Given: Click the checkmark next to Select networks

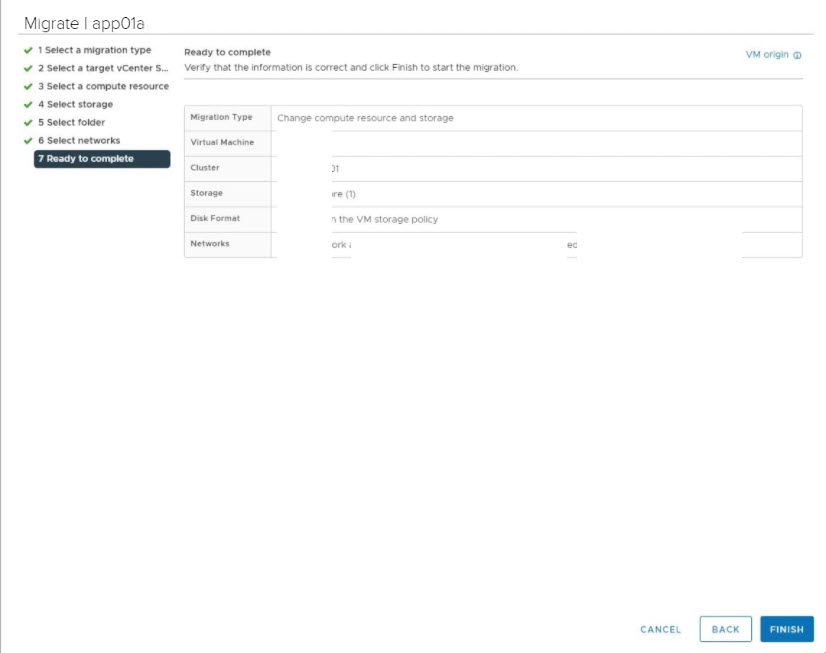Looking at the screenshot, I should 27,141.
